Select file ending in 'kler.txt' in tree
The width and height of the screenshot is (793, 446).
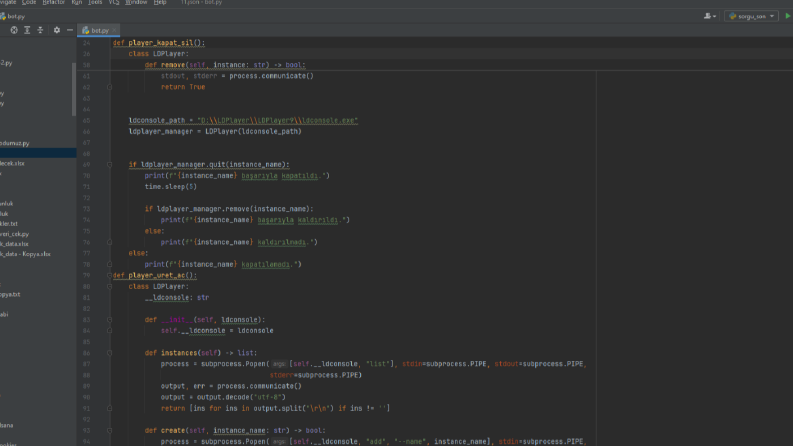pyautogui.click(x=9, y=224)
